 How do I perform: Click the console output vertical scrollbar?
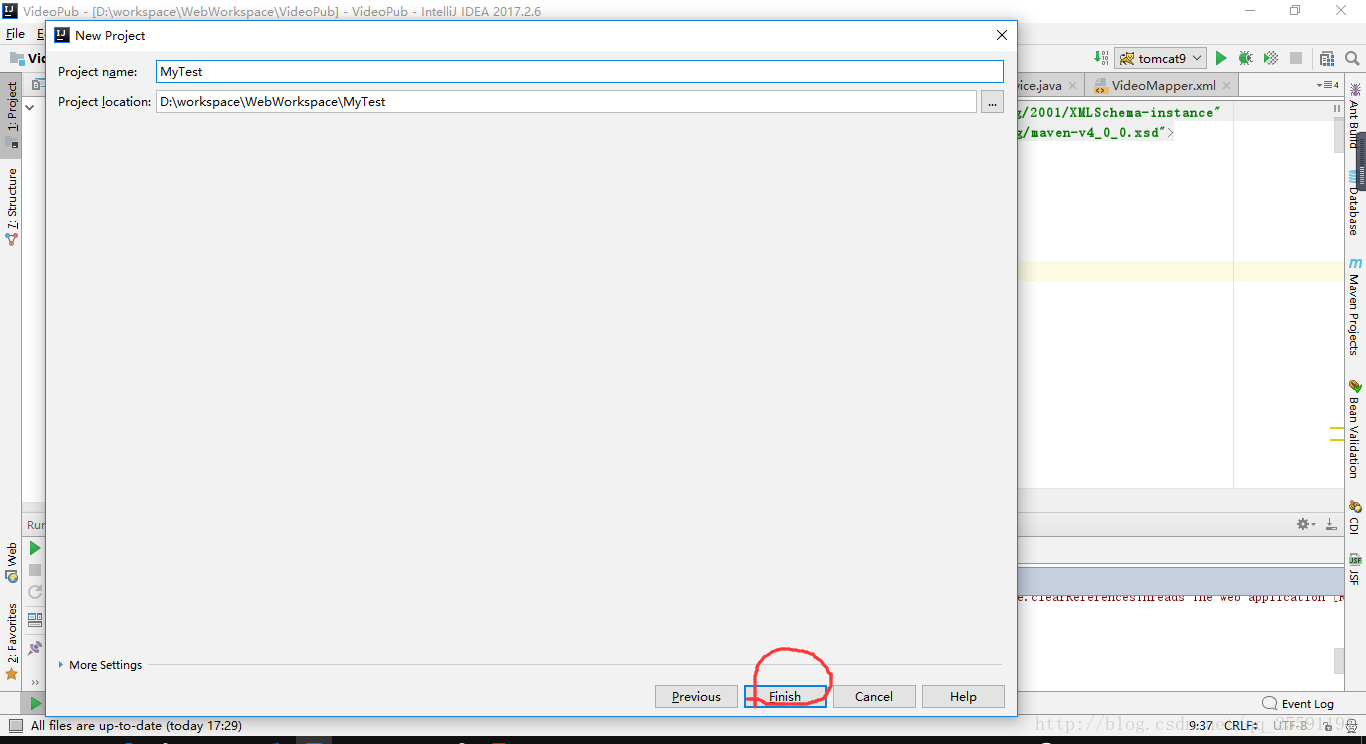(x=1339, y=661)
